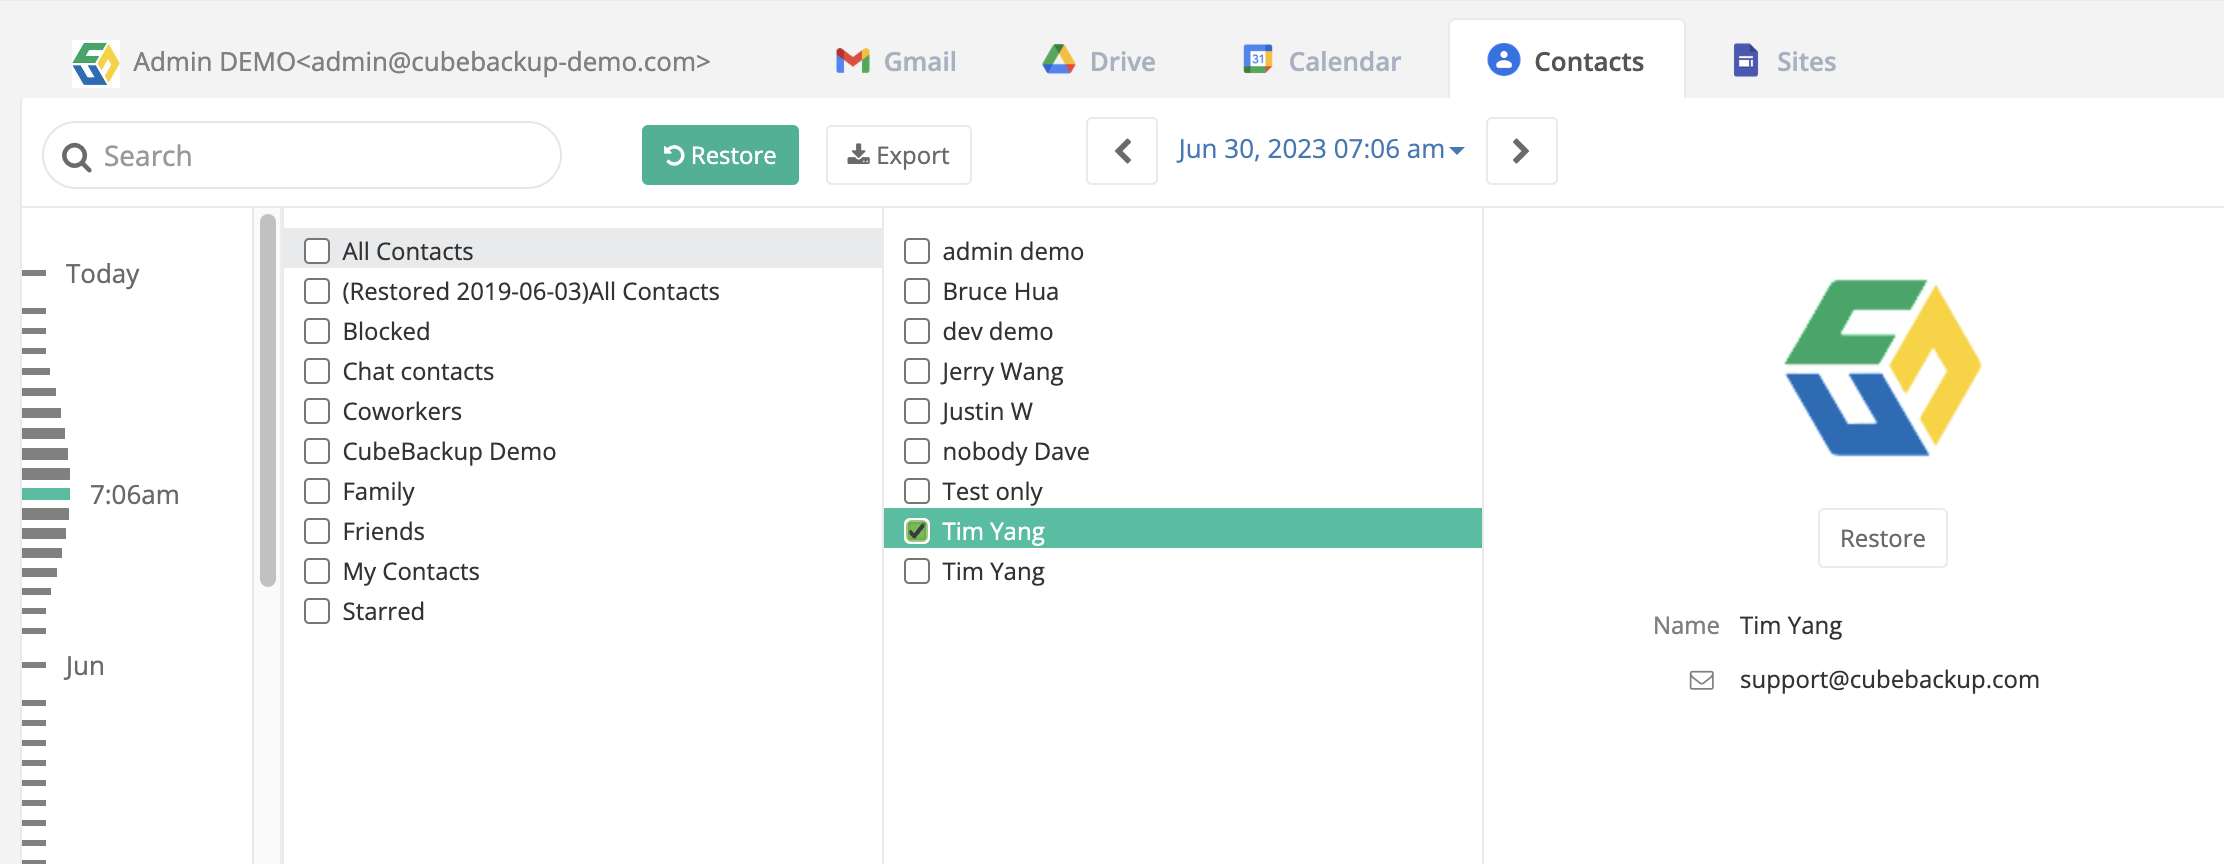Uncheck the highlighted Tim Yang checkbox
2224x864 pixels.
pos(917,531)
